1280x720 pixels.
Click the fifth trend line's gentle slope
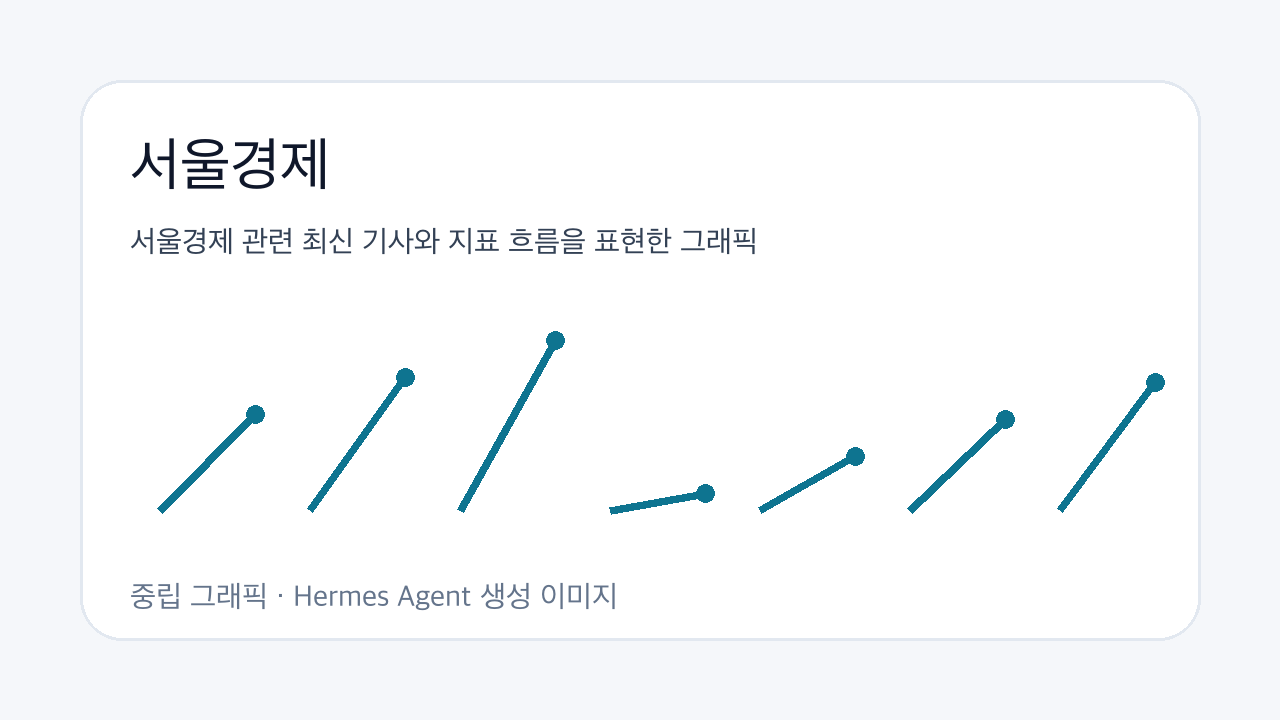tap(807, 483)
